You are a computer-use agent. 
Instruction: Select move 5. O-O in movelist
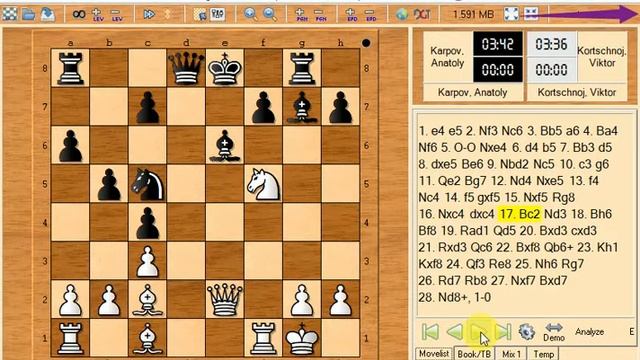coord(458,148)
